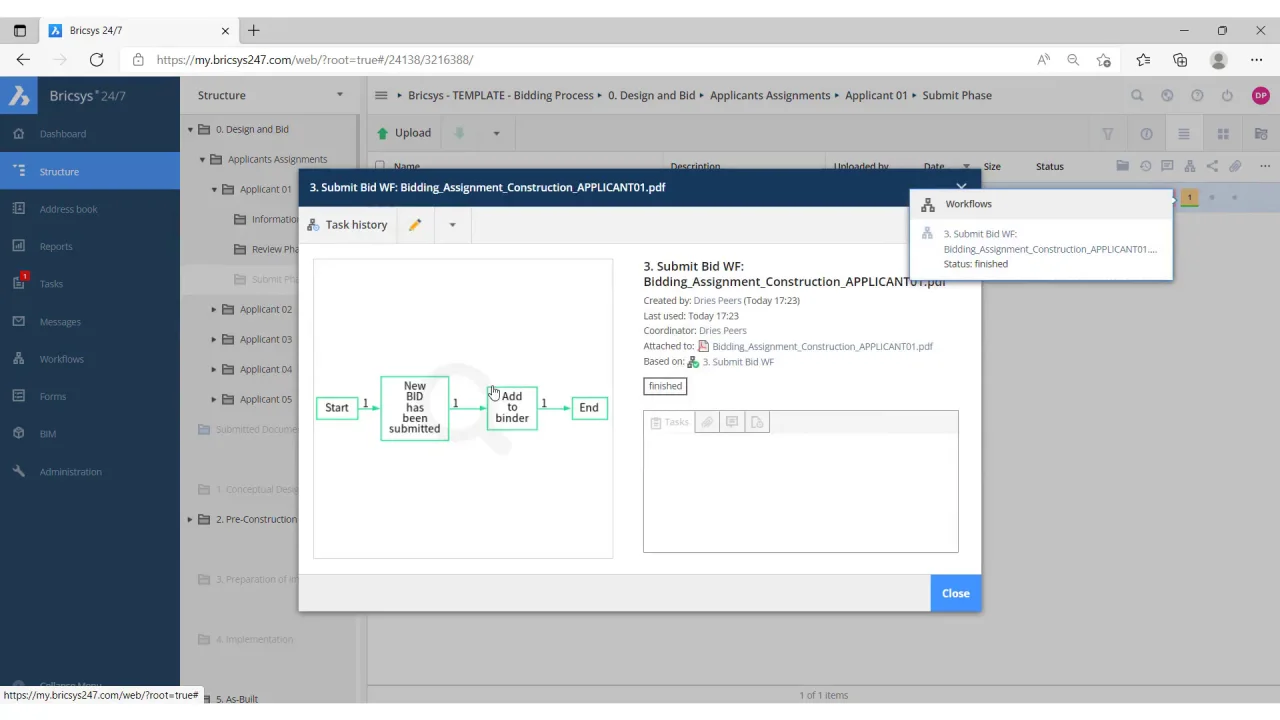This screenshot has width=1280, height=720.
Task: Click the power logout icon
Action: coord(1227,96)
